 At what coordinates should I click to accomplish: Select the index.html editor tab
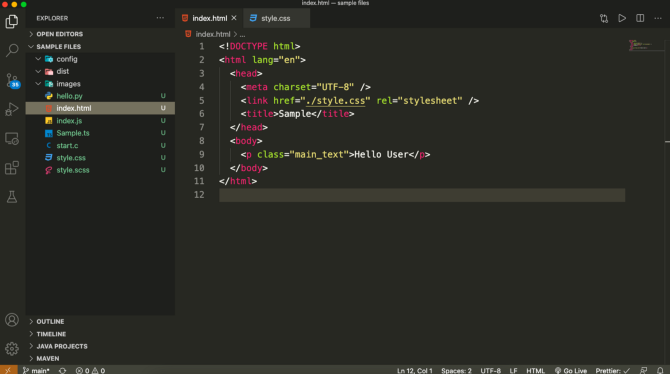(209, 18)
